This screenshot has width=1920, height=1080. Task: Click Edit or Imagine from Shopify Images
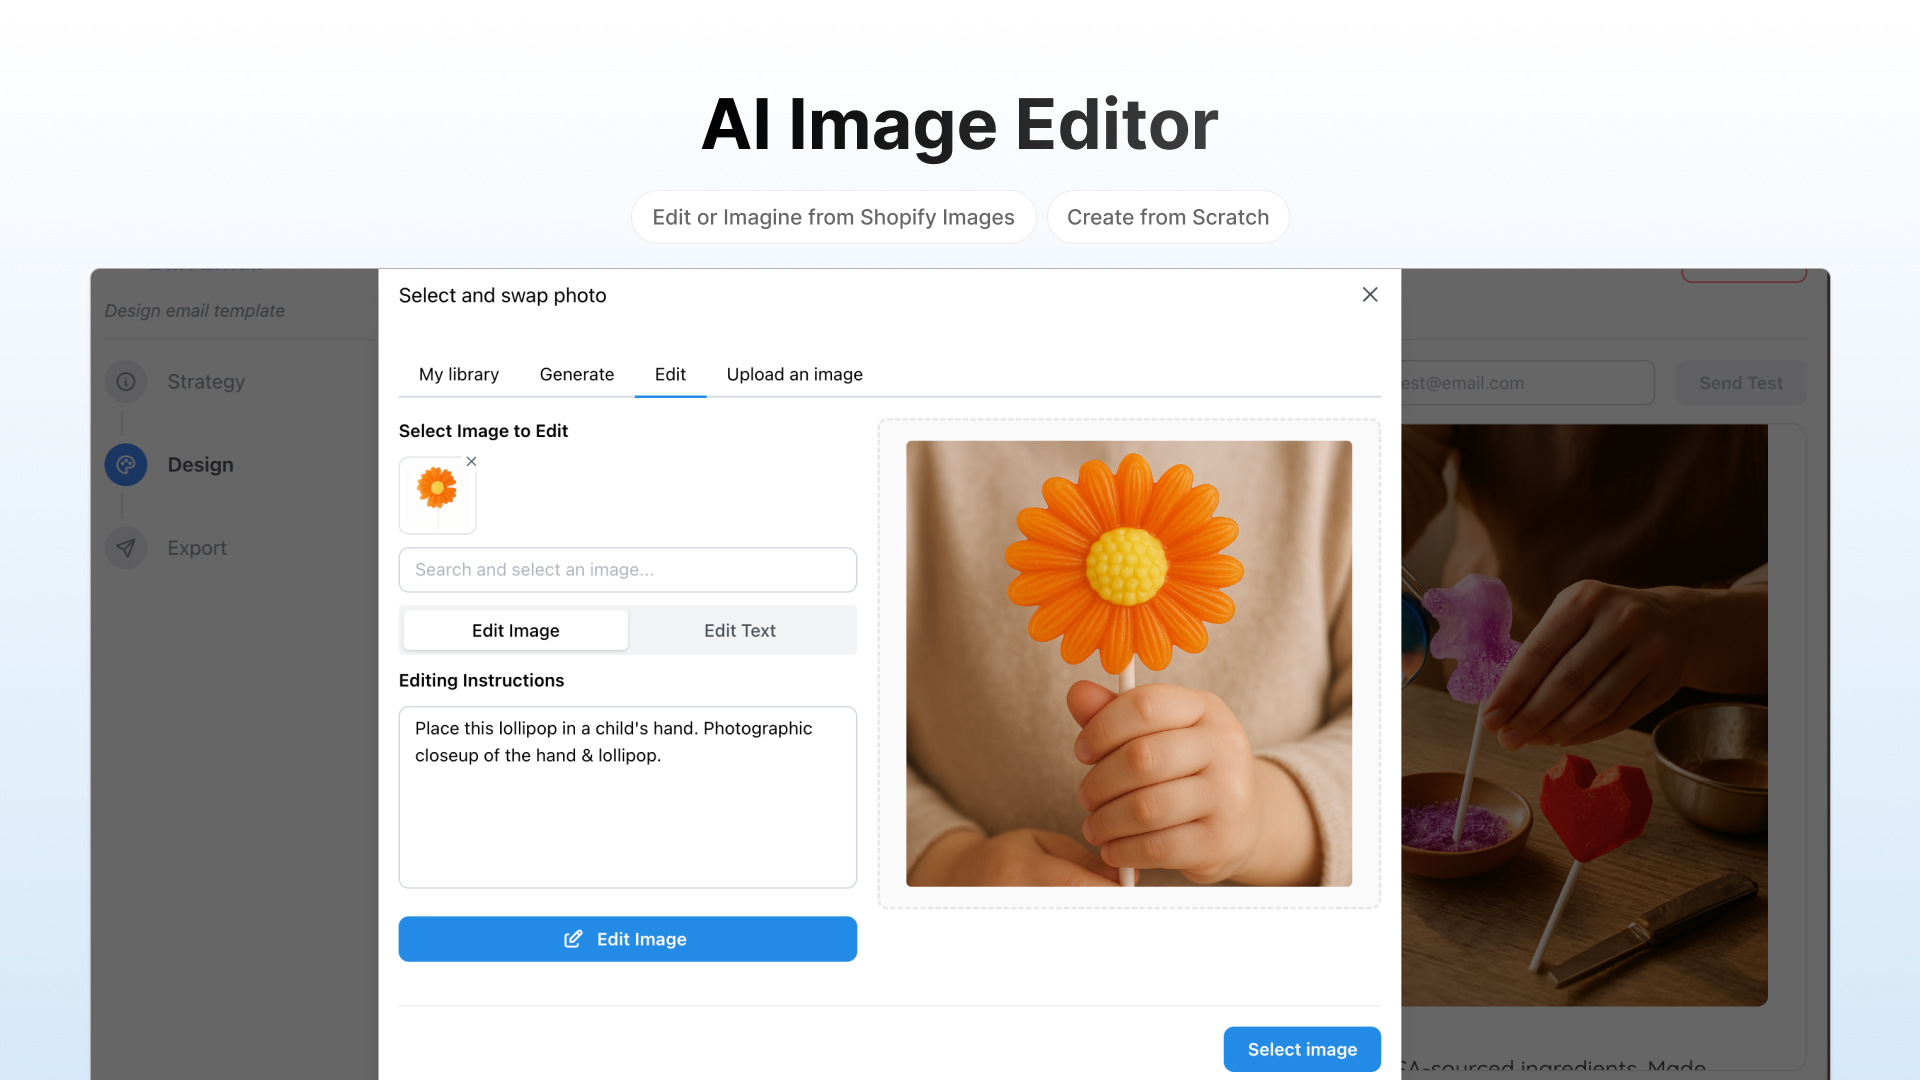click(x=833, y=217)
